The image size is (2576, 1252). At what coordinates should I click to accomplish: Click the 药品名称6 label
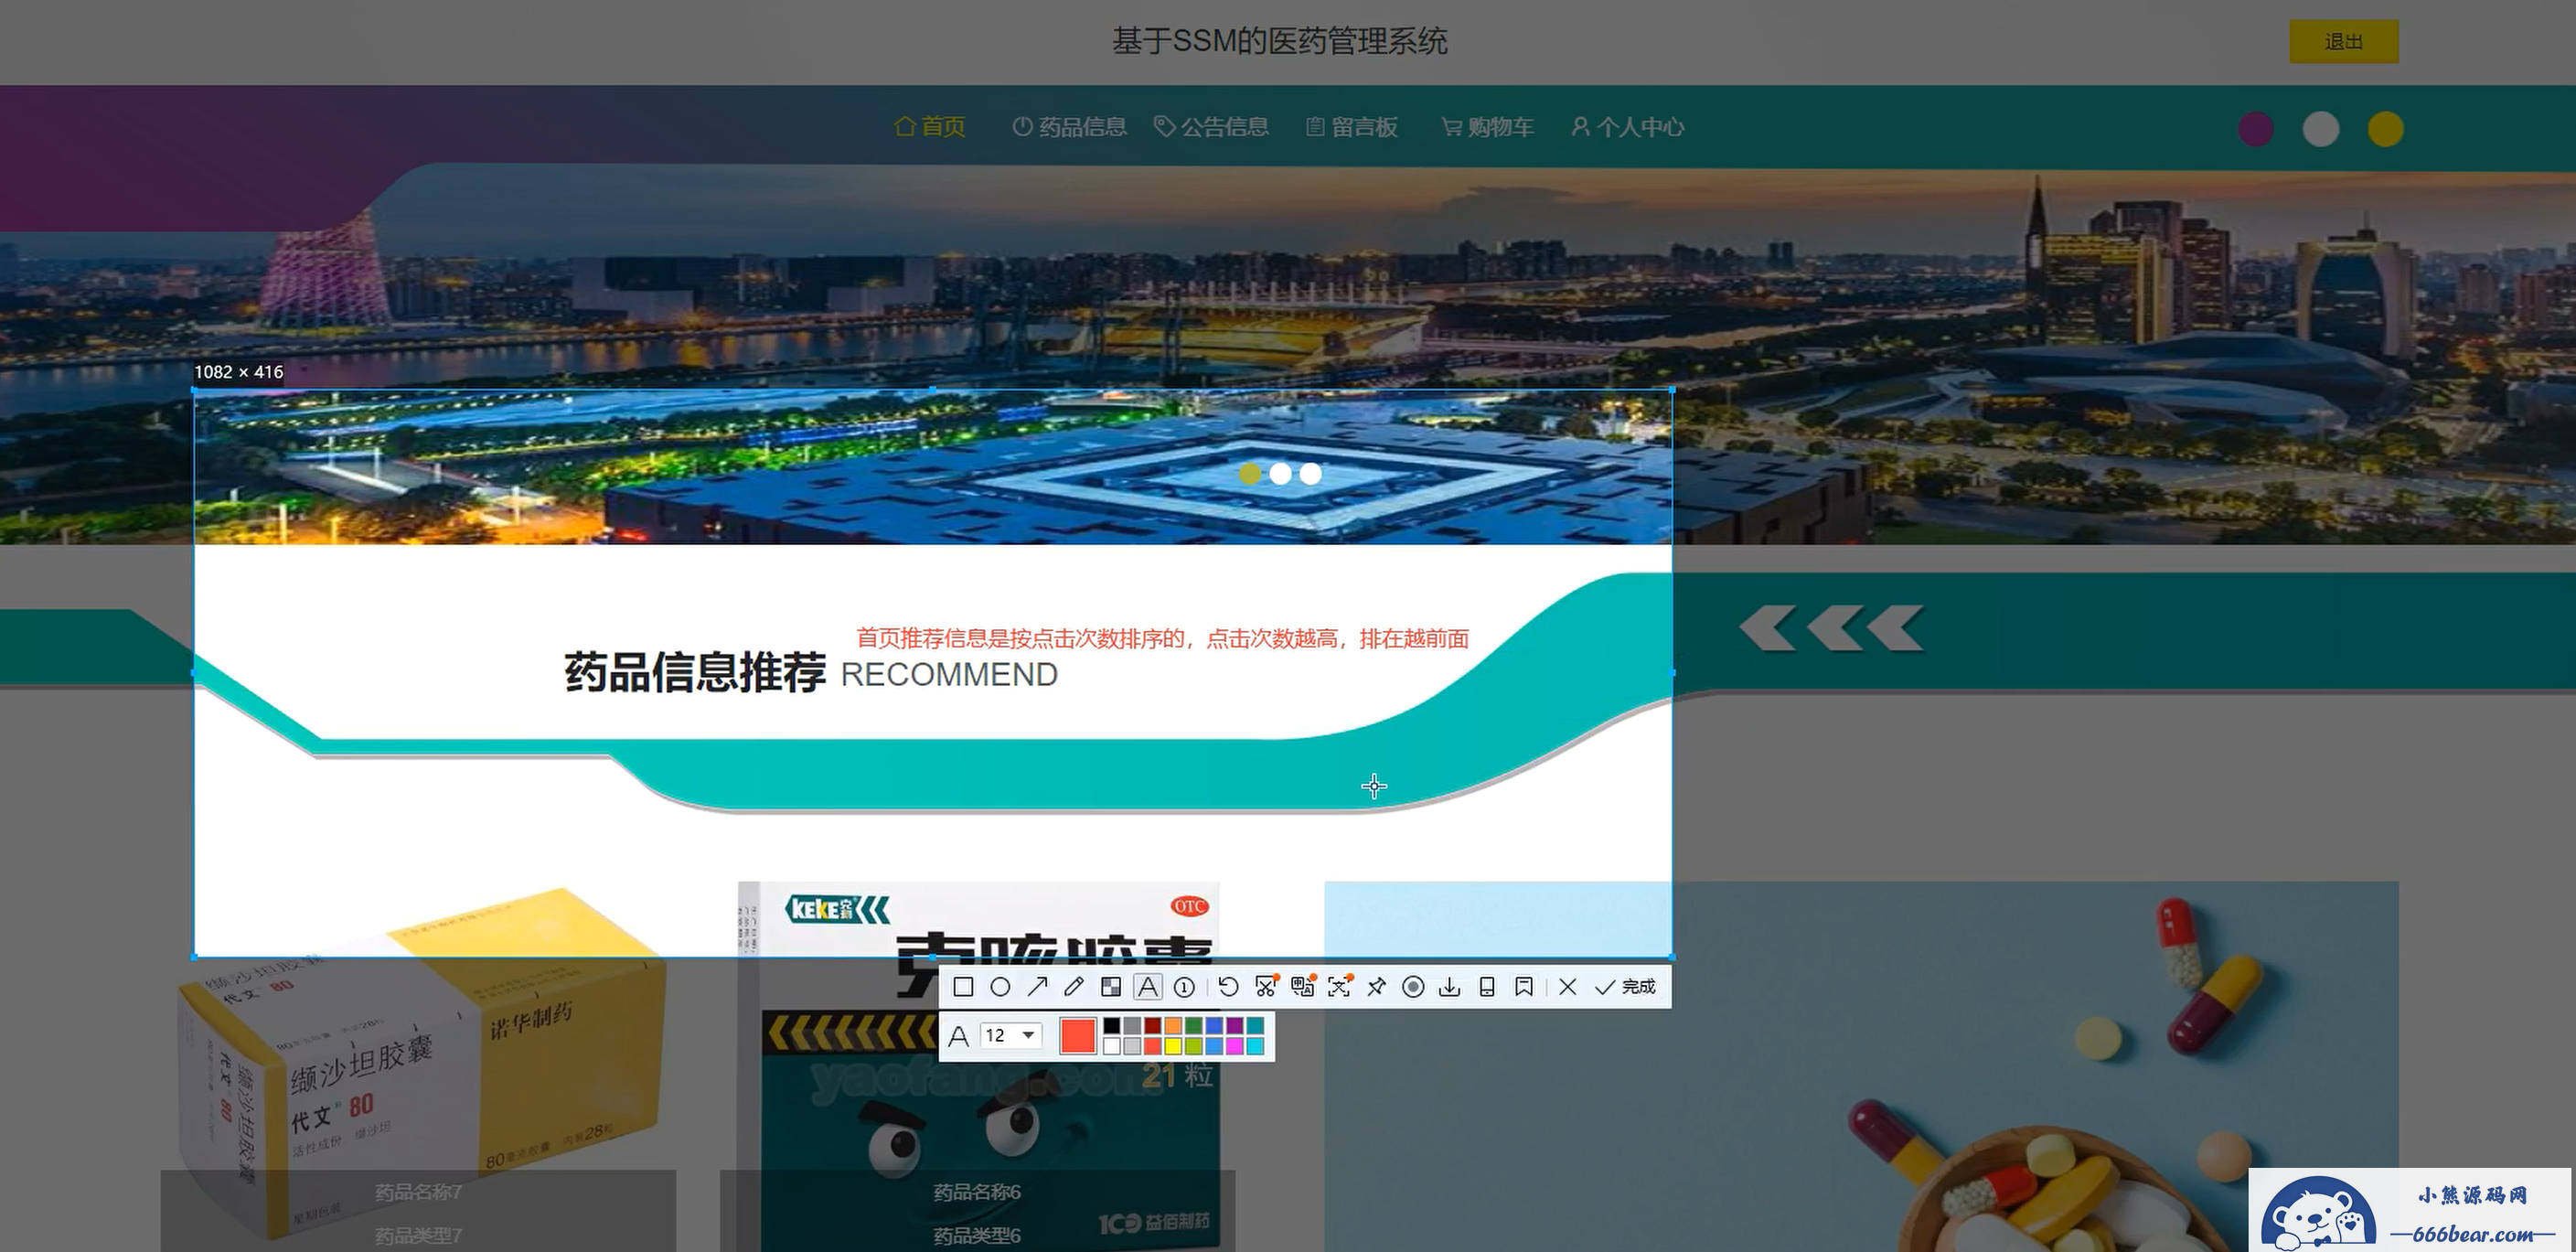coord(977,1192)
